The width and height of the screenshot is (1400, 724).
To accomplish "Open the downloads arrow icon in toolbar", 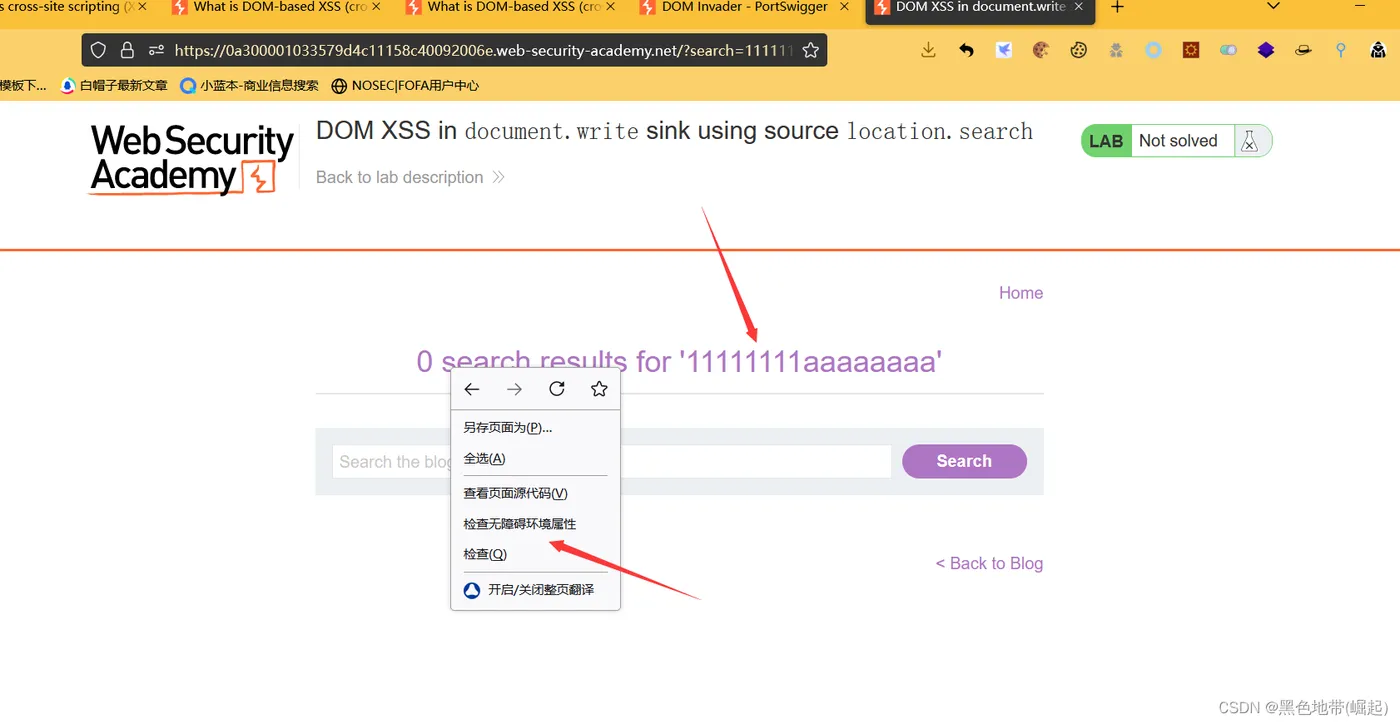I will [928, 50].
